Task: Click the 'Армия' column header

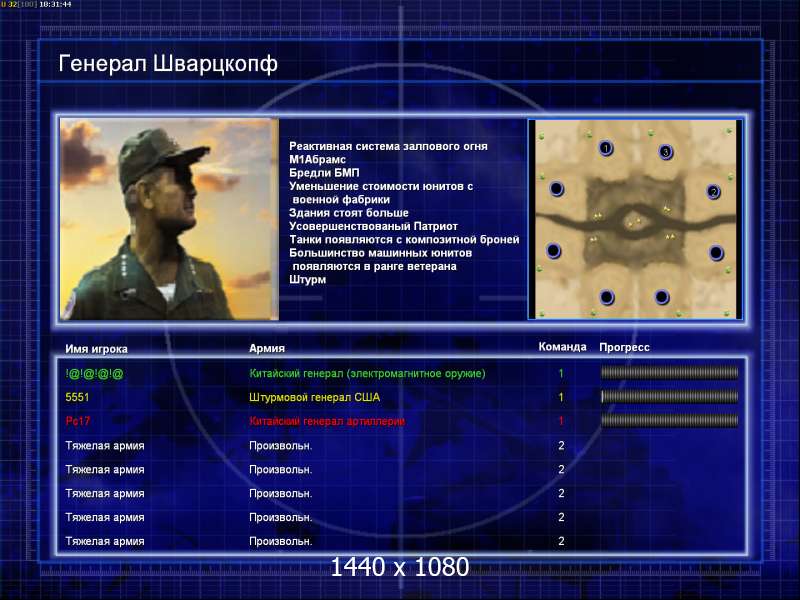Action: click(x=267, y=348)
